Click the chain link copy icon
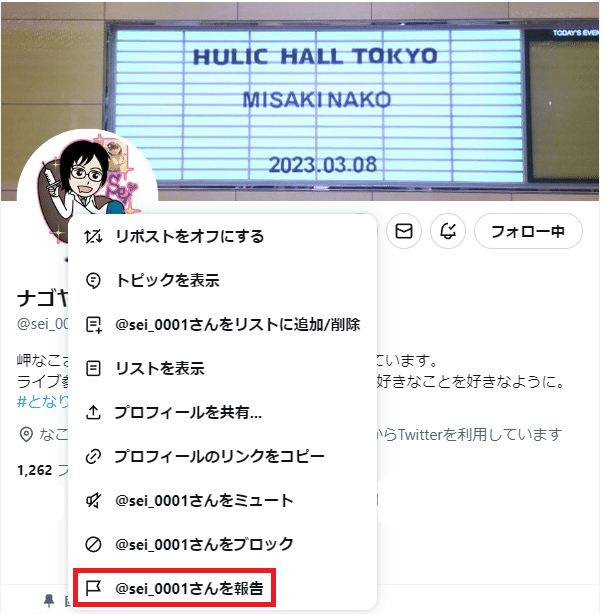Screen dimensions: 604x614 (93, 457)
